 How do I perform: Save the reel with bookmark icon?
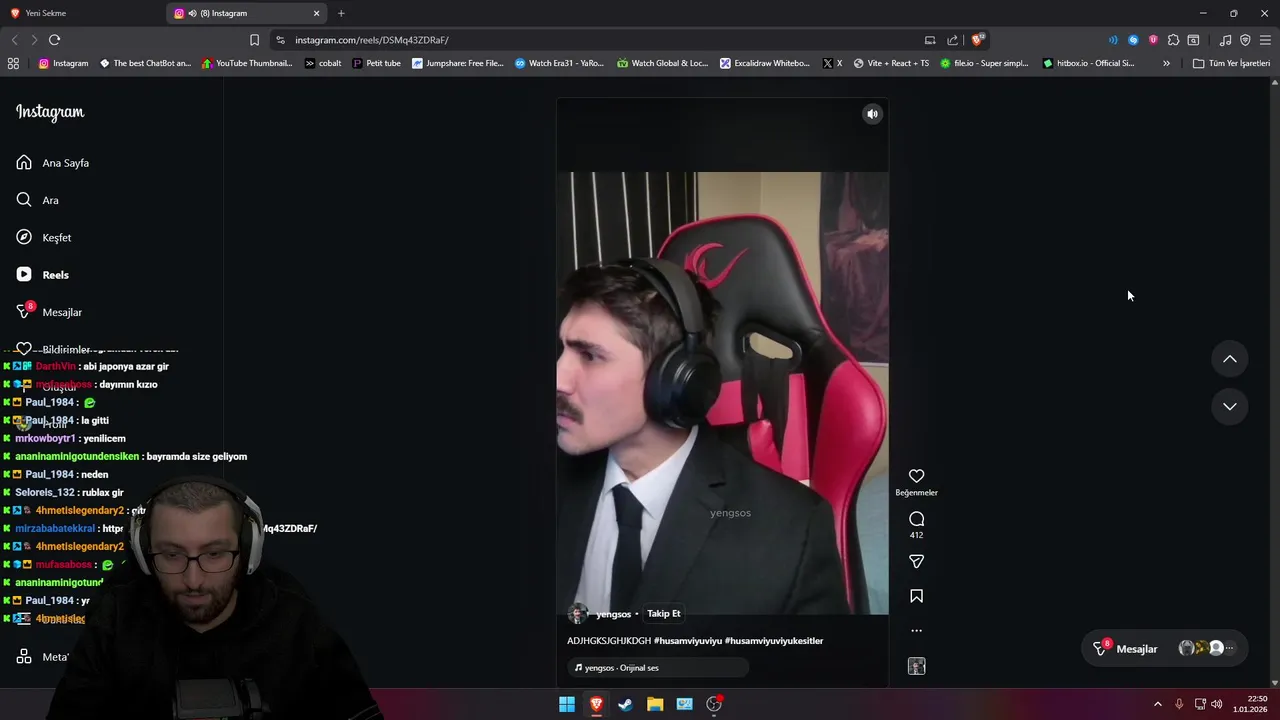tap(916, 596)
